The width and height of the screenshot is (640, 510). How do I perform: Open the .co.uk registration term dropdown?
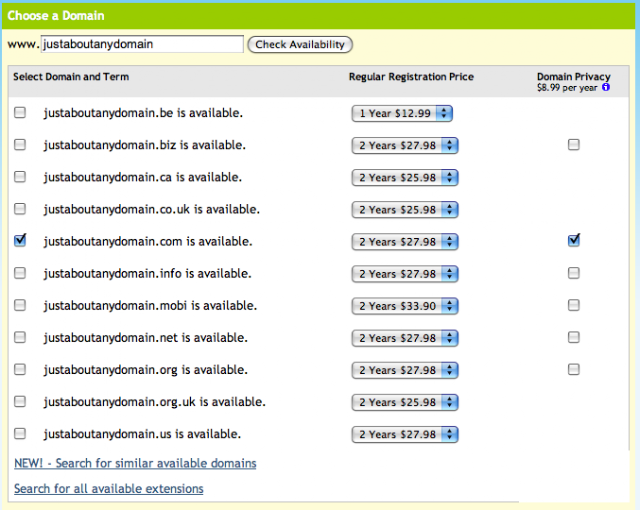405,210
